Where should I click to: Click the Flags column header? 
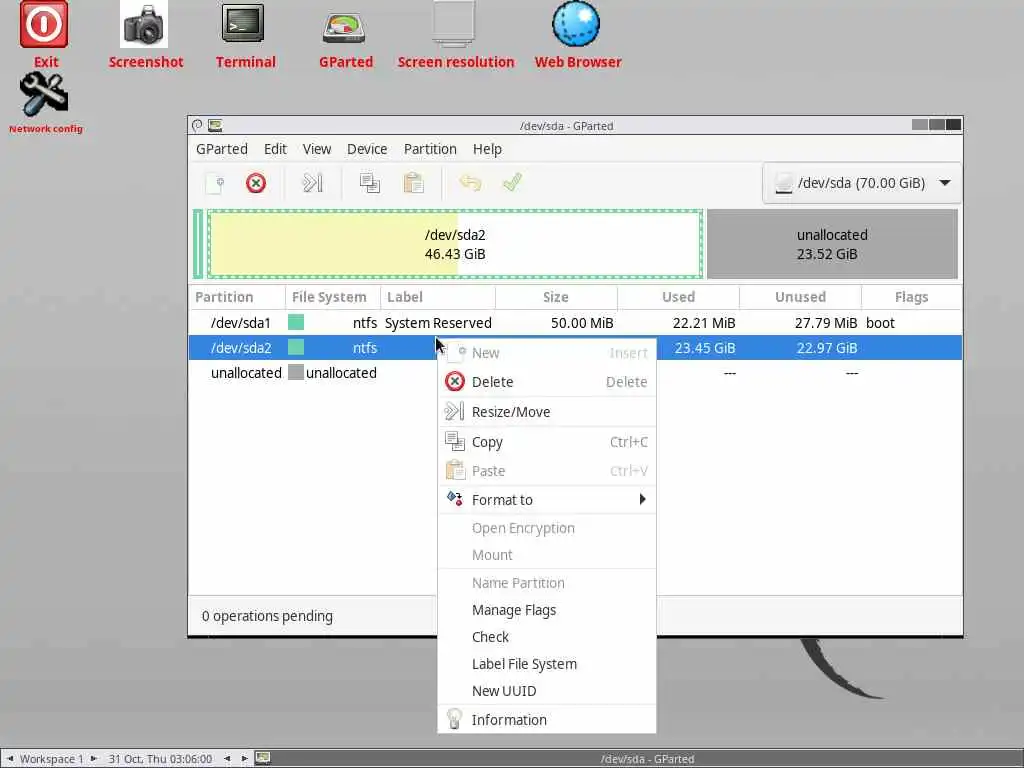click(x=912, y=297)
